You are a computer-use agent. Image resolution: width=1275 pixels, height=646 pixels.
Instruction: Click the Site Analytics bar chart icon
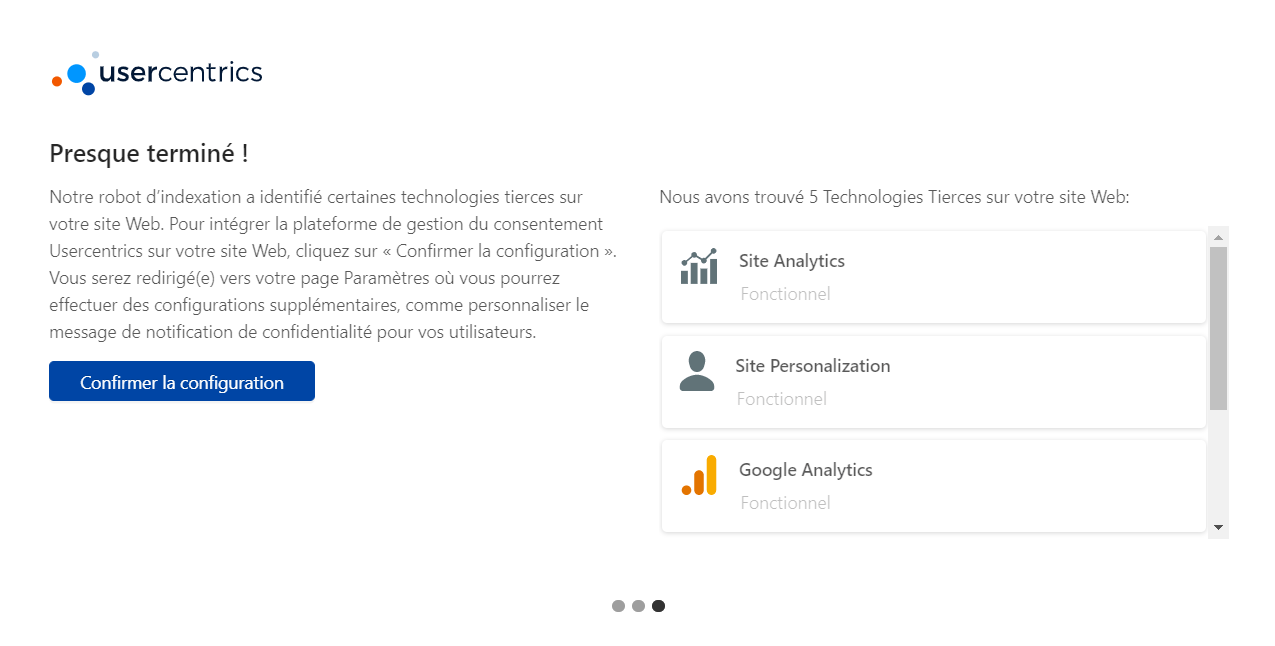[x=699, y=266]
